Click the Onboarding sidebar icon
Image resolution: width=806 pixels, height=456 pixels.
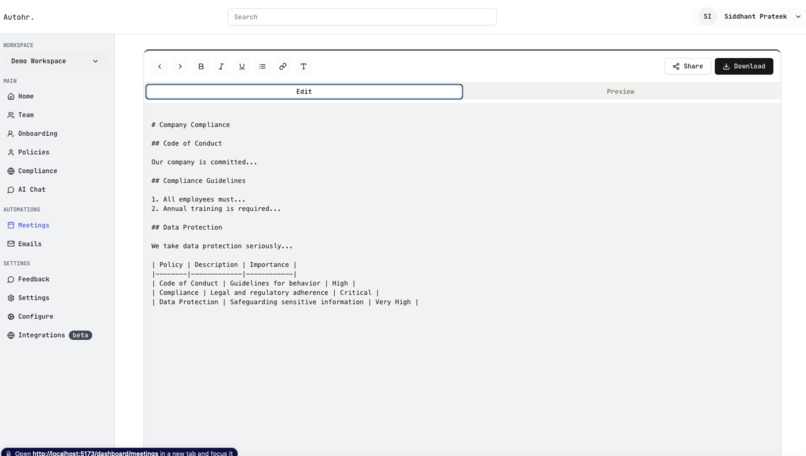click(x=11, y=134)
